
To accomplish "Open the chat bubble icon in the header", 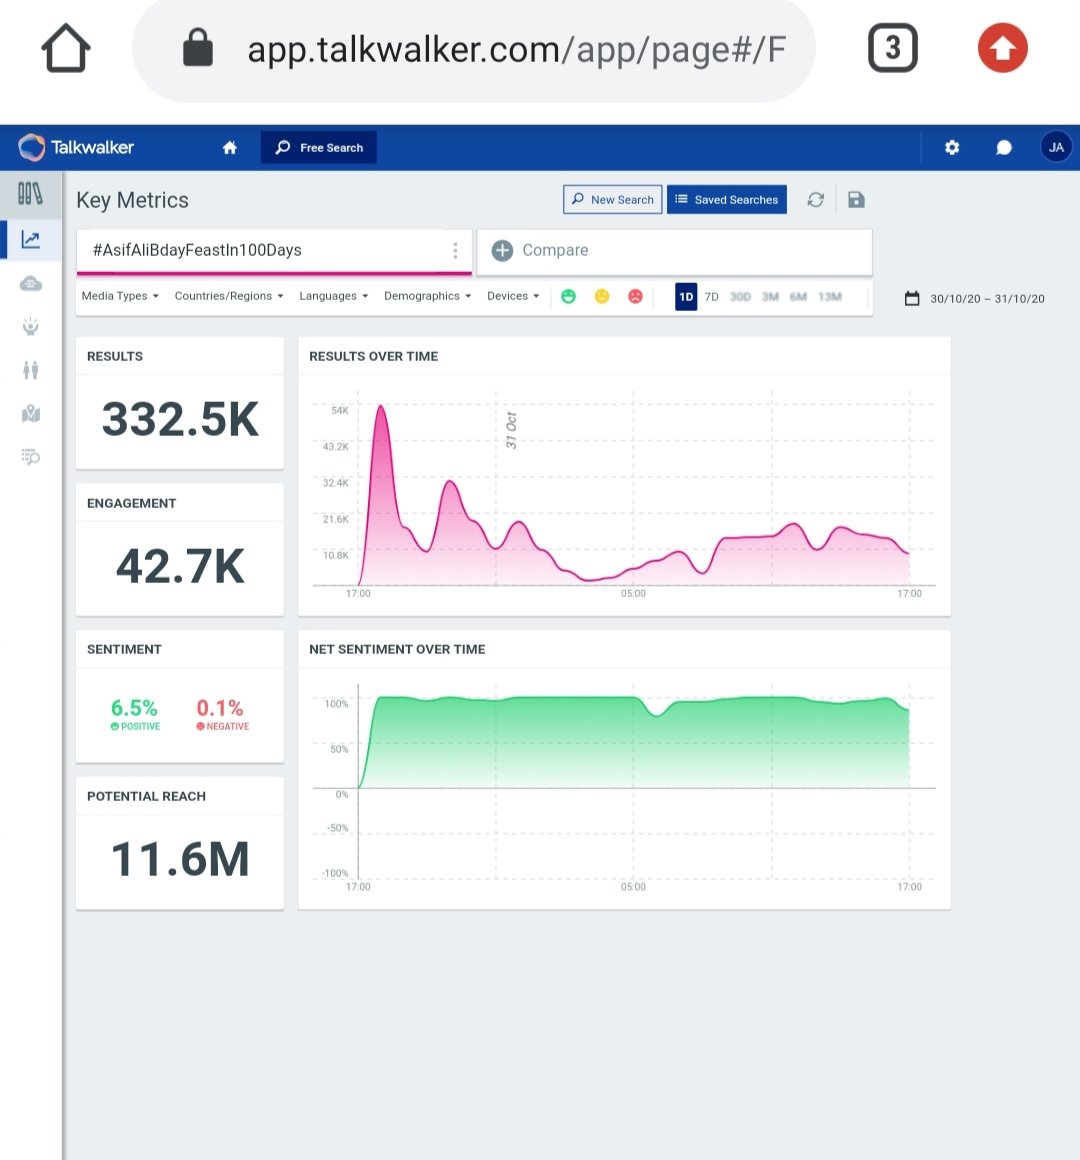I will click(1003, 148).
